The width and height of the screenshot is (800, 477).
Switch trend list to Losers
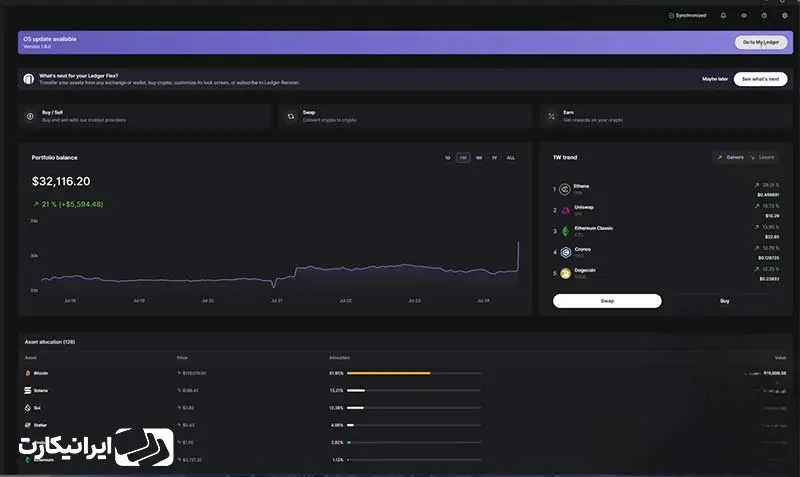coord(762,157)
